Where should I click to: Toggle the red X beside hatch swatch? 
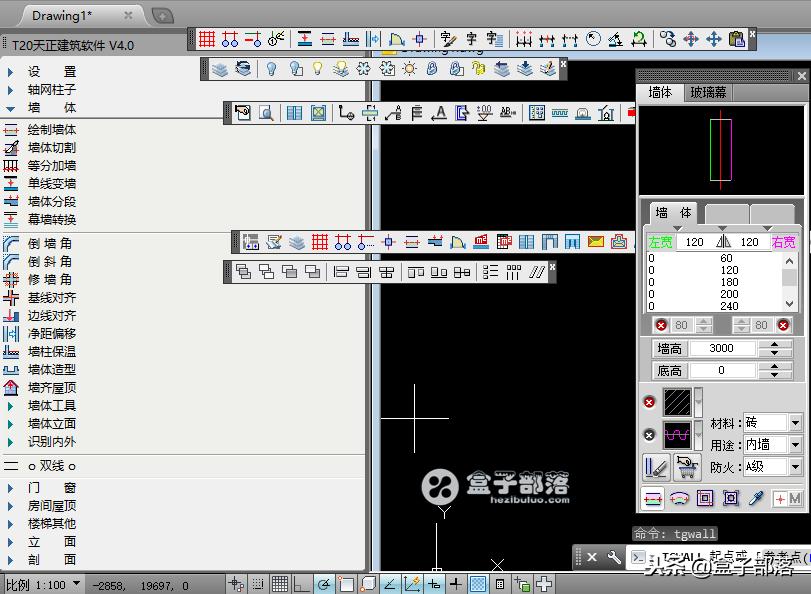pos(649,402)
